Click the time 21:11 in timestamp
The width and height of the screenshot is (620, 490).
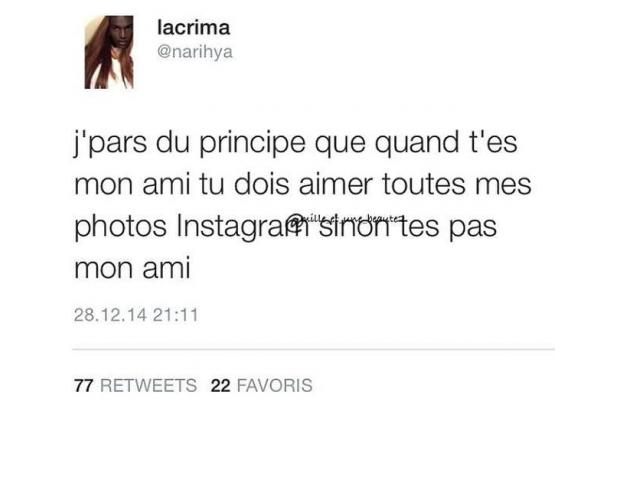(x=175, y=315)
